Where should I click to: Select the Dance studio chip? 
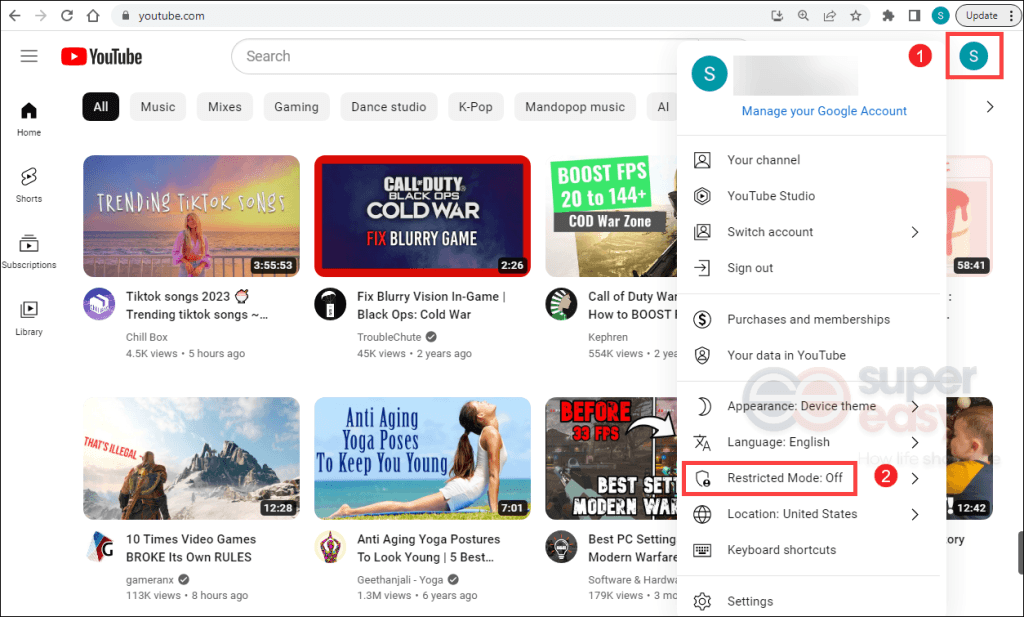pos(389,106)
